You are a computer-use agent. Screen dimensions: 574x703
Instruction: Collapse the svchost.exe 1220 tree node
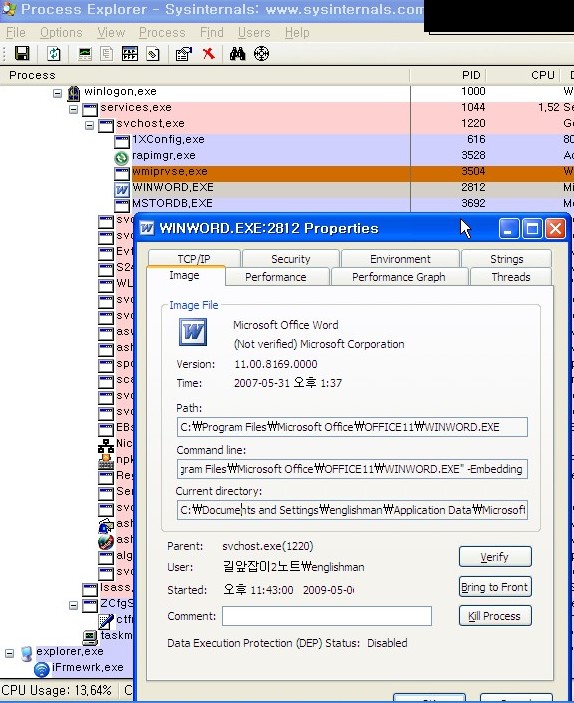pyautogui.click(x=90, y=125)
